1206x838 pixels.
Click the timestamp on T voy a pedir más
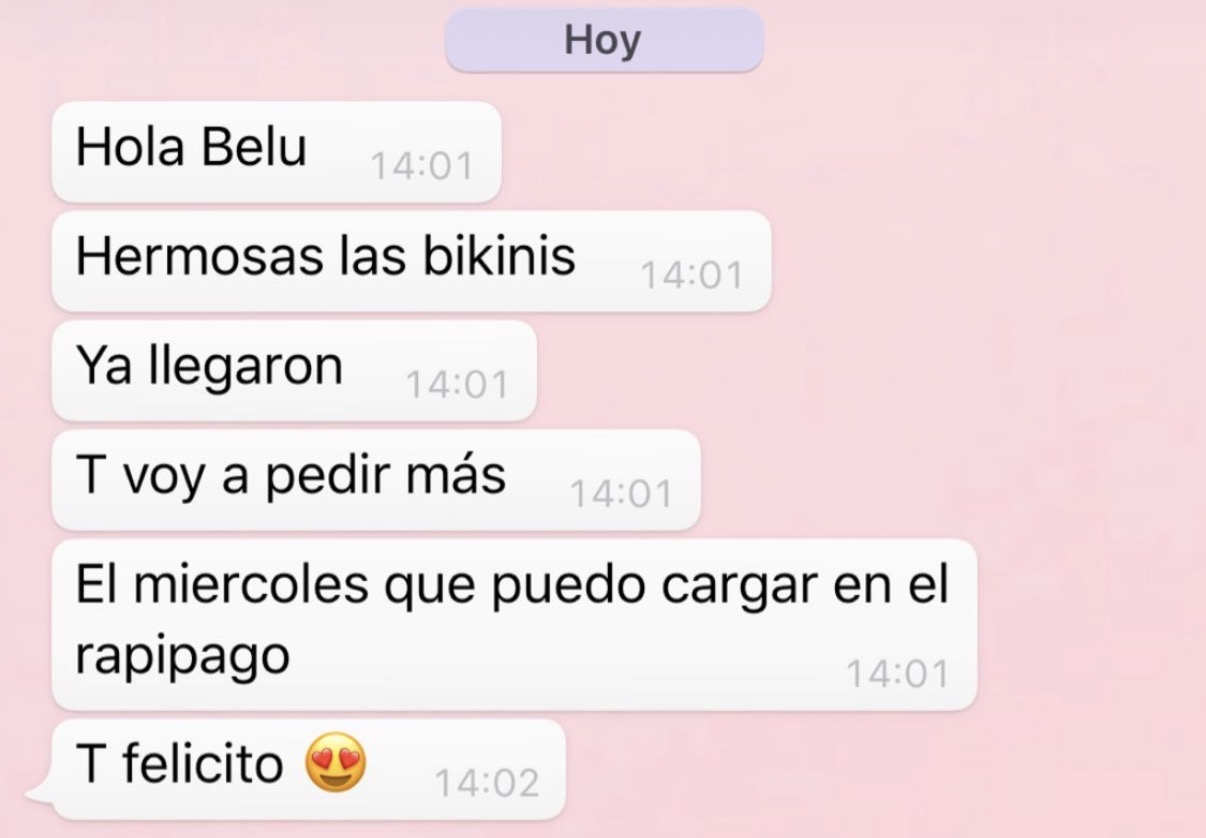[621, 494]
